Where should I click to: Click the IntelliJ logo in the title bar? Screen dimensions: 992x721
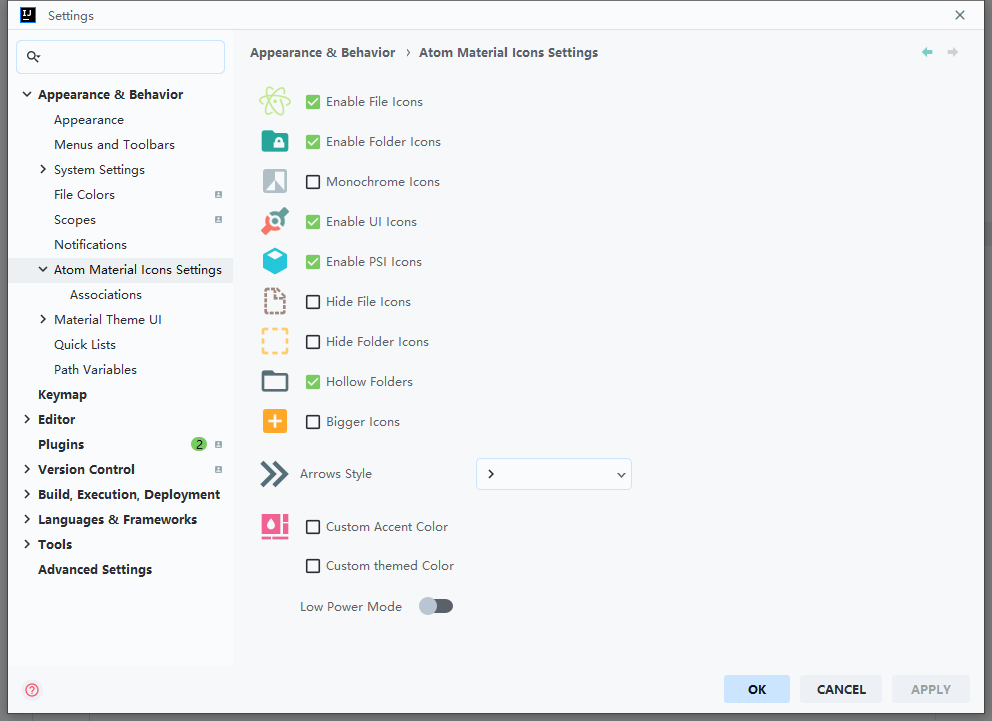coord(28,15)
